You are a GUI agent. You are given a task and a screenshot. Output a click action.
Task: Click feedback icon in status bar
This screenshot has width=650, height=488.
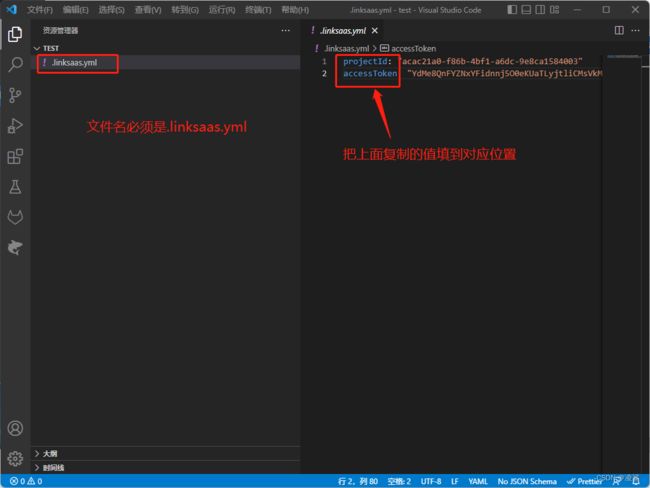tap(617, 481)
